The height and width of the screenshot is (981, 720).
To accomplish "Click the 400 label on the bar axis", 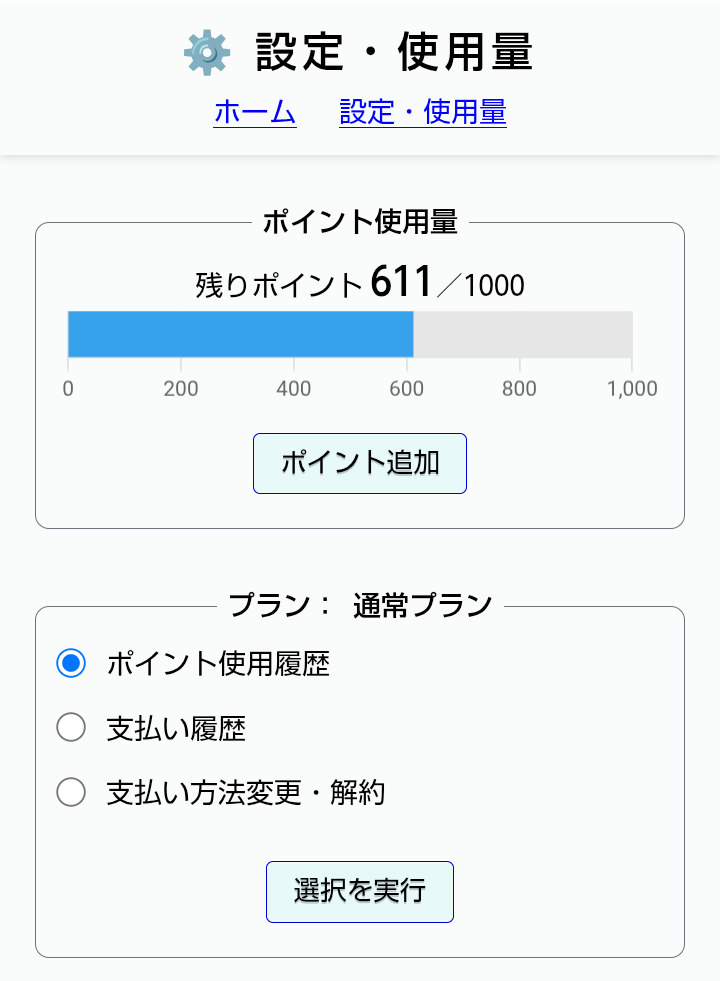I will coord(294,389).
